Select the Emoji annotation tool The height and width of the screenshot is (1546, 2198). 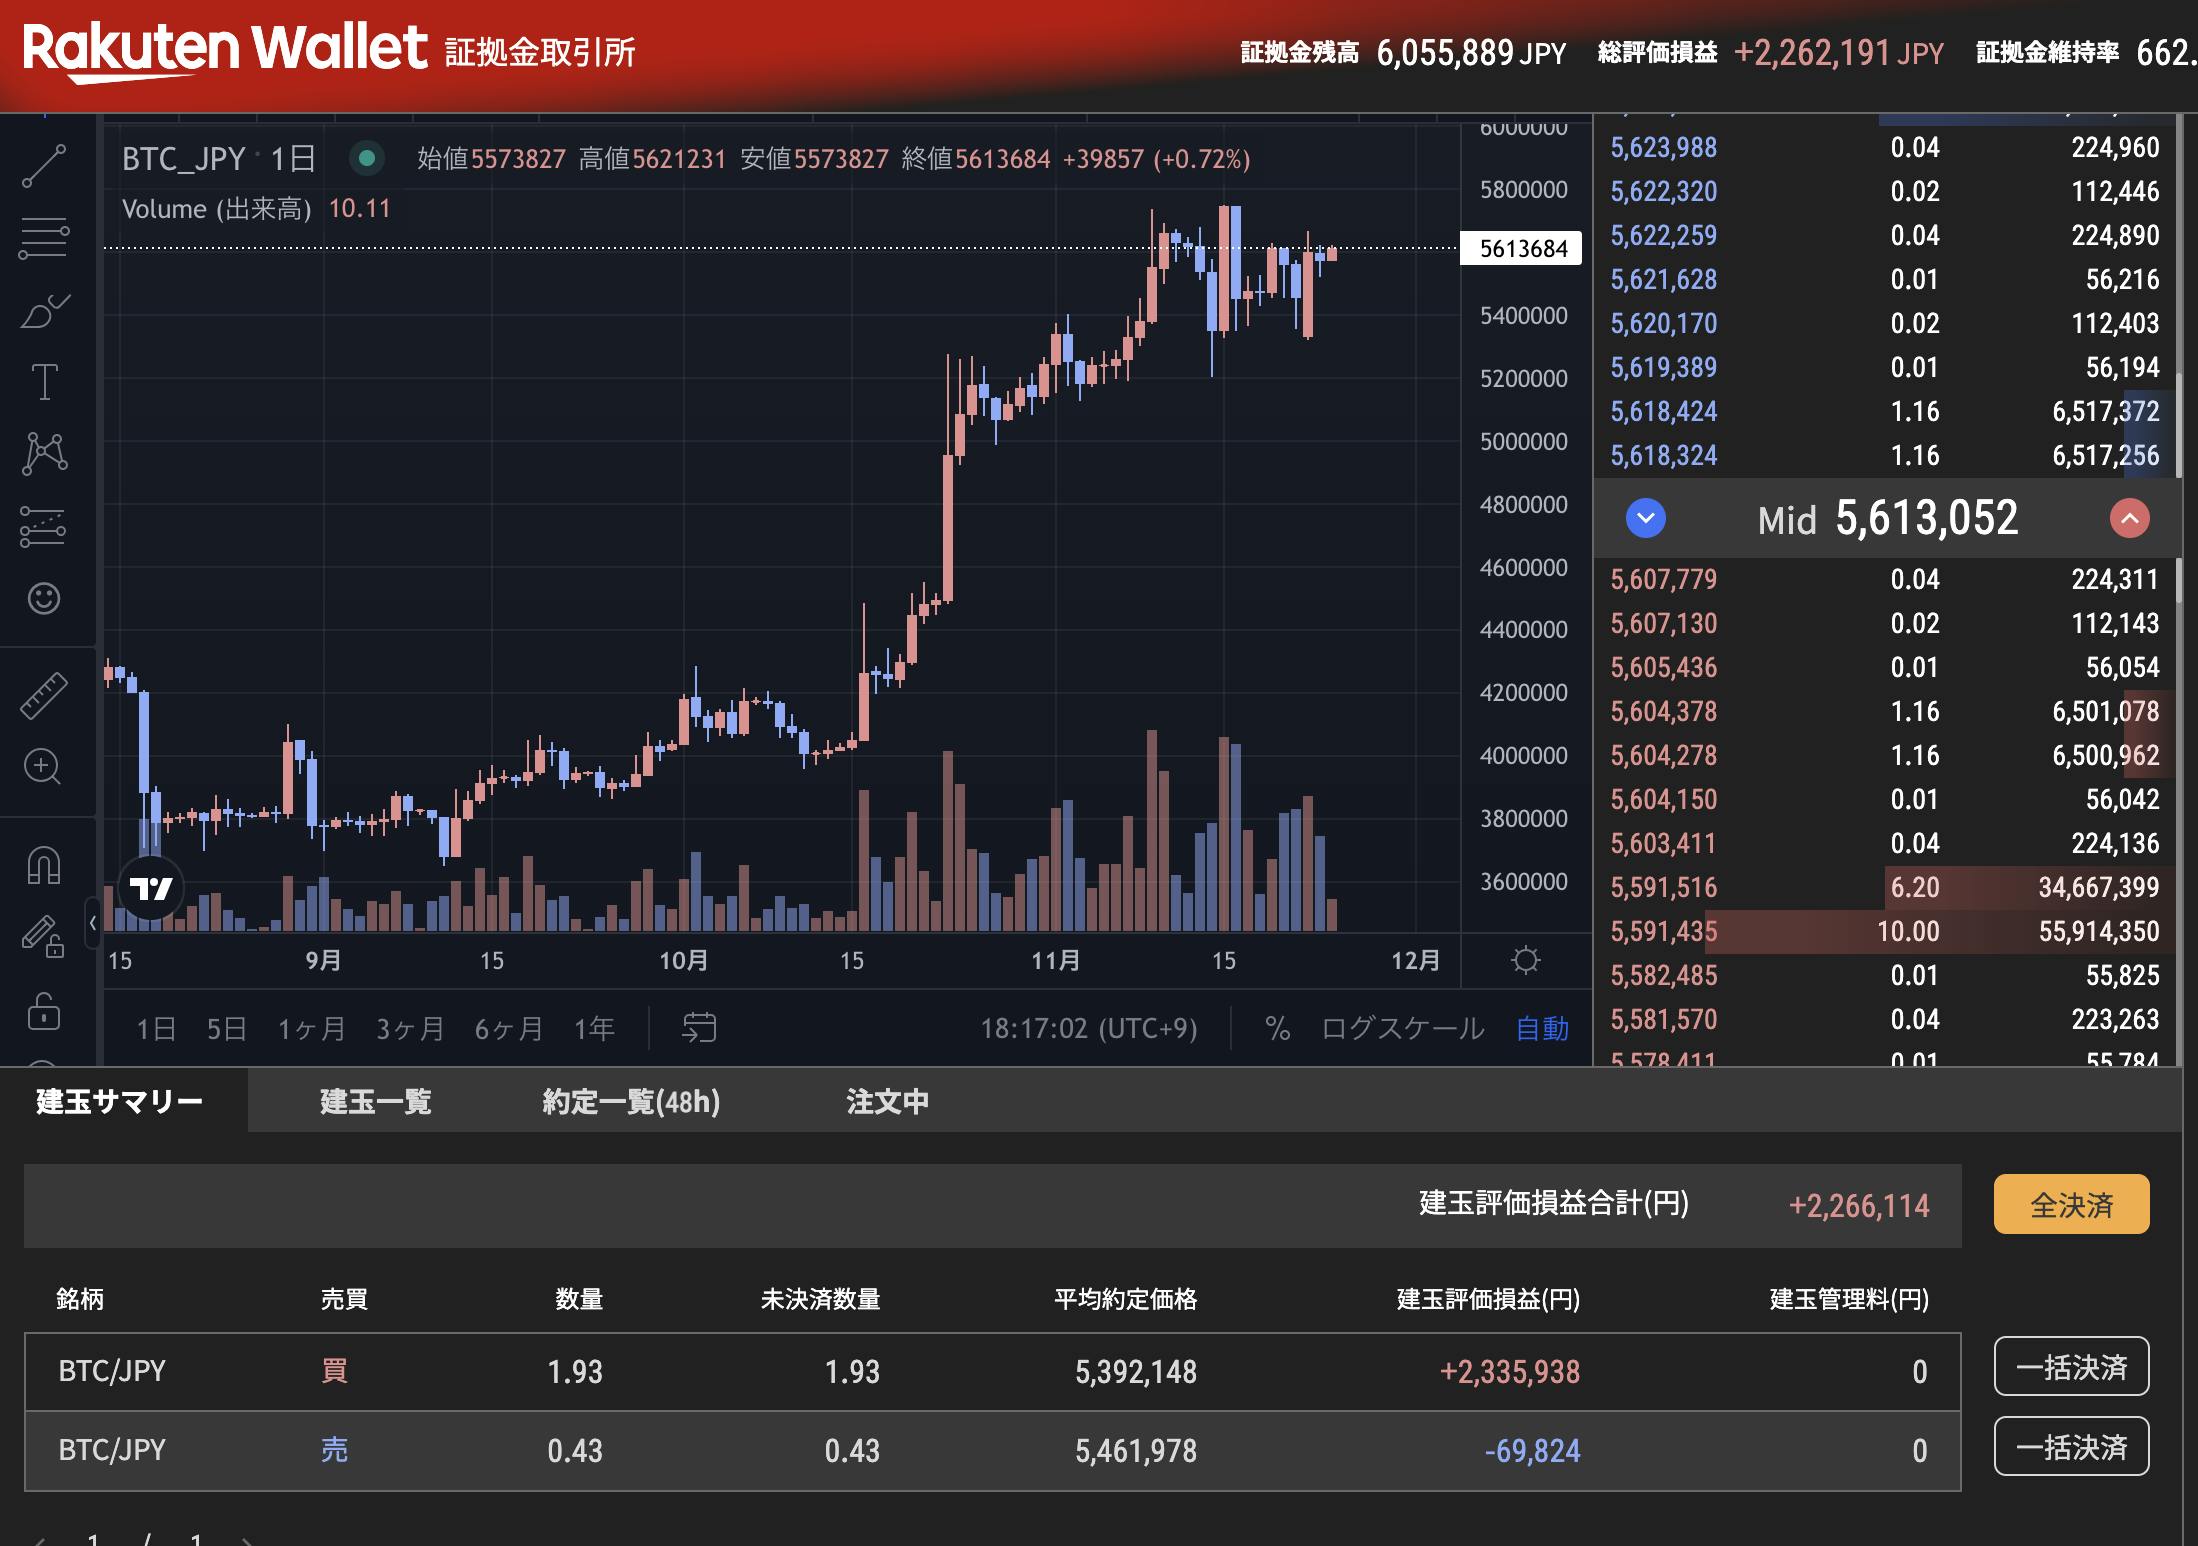44,597
